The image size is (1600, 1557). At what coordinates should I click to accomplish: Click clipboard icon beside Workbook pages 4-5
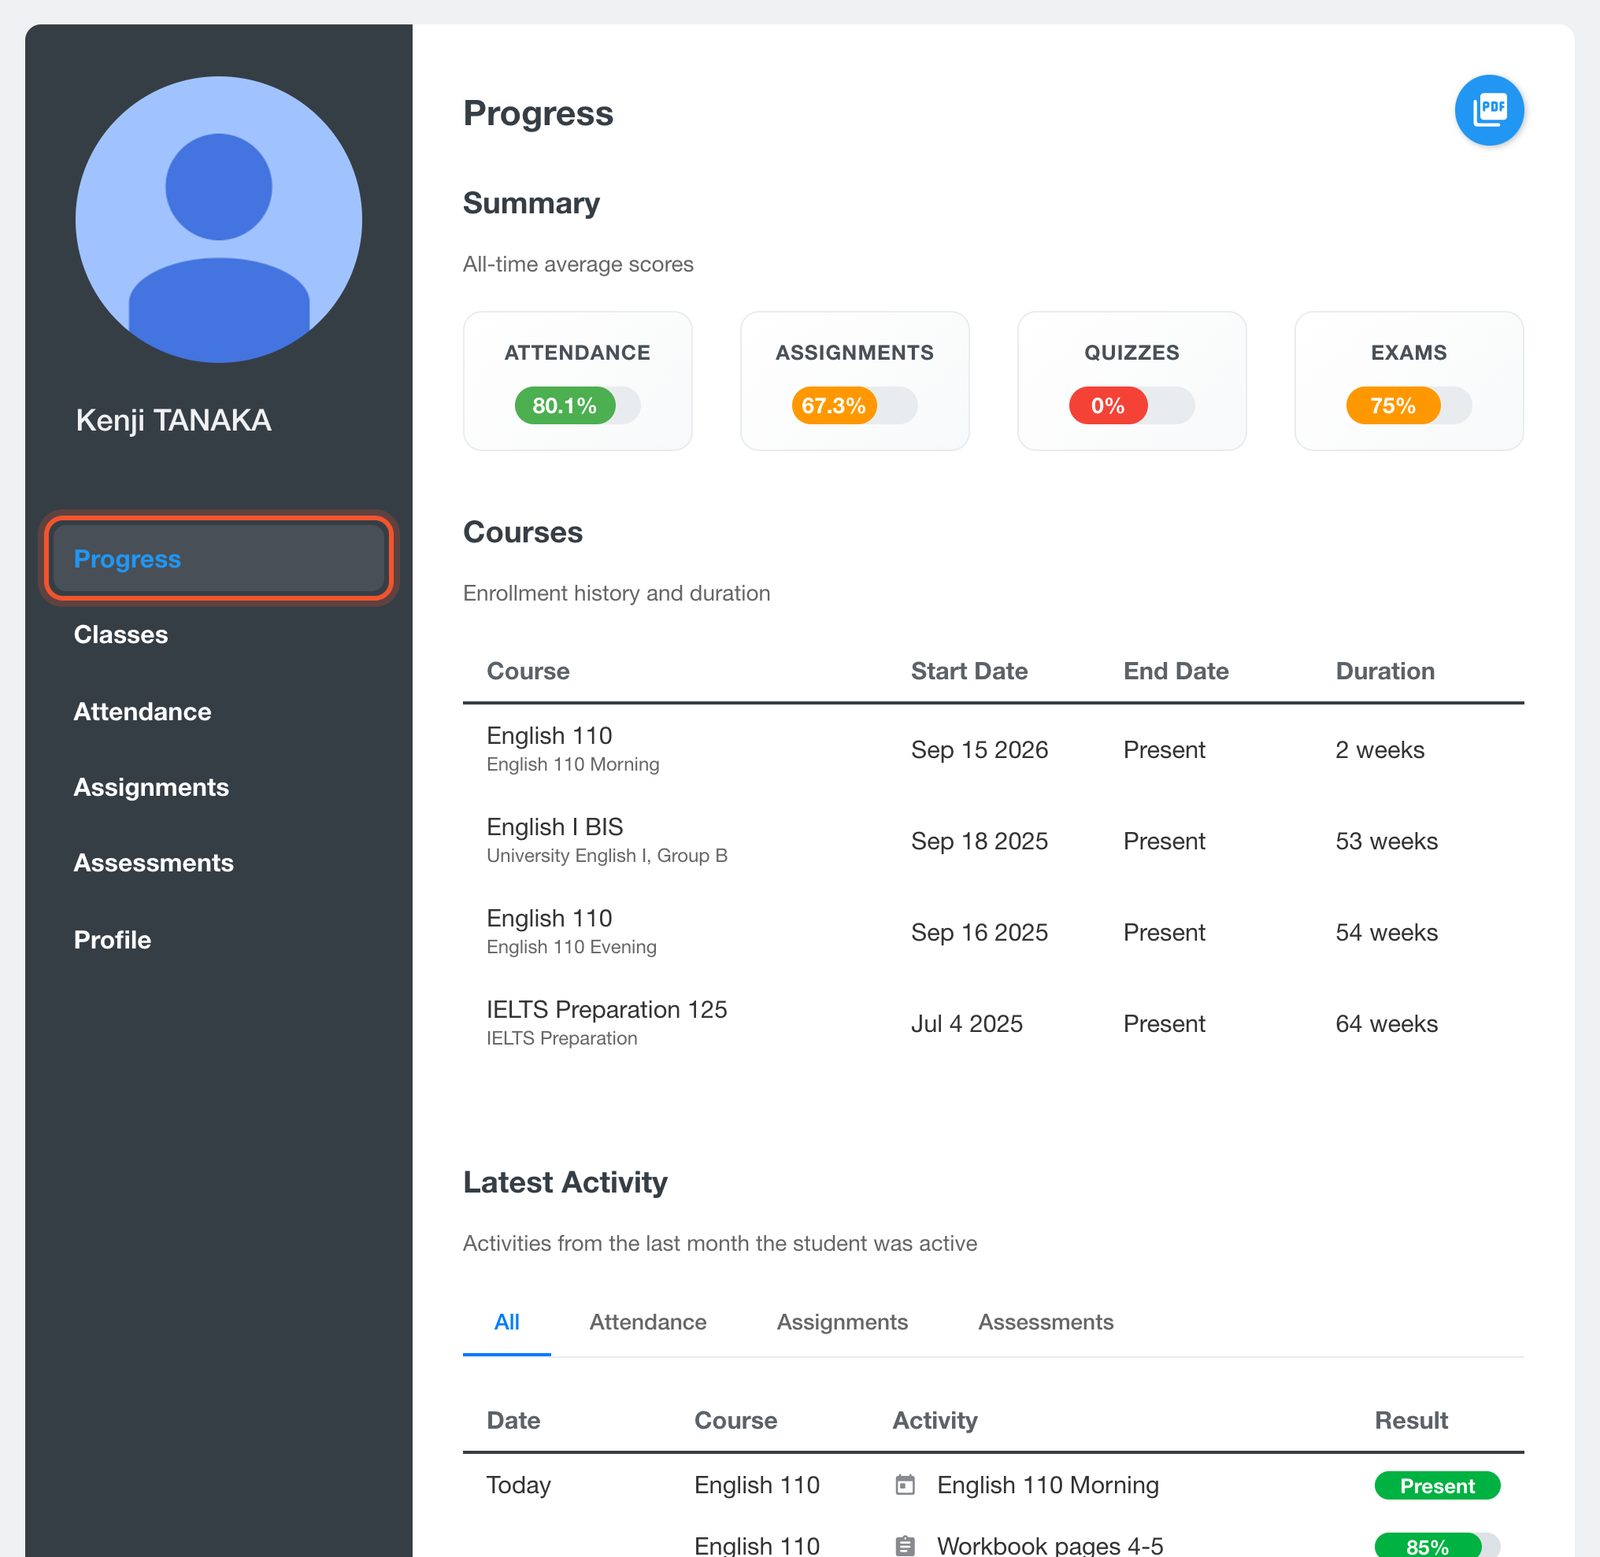coord(905,1546)
